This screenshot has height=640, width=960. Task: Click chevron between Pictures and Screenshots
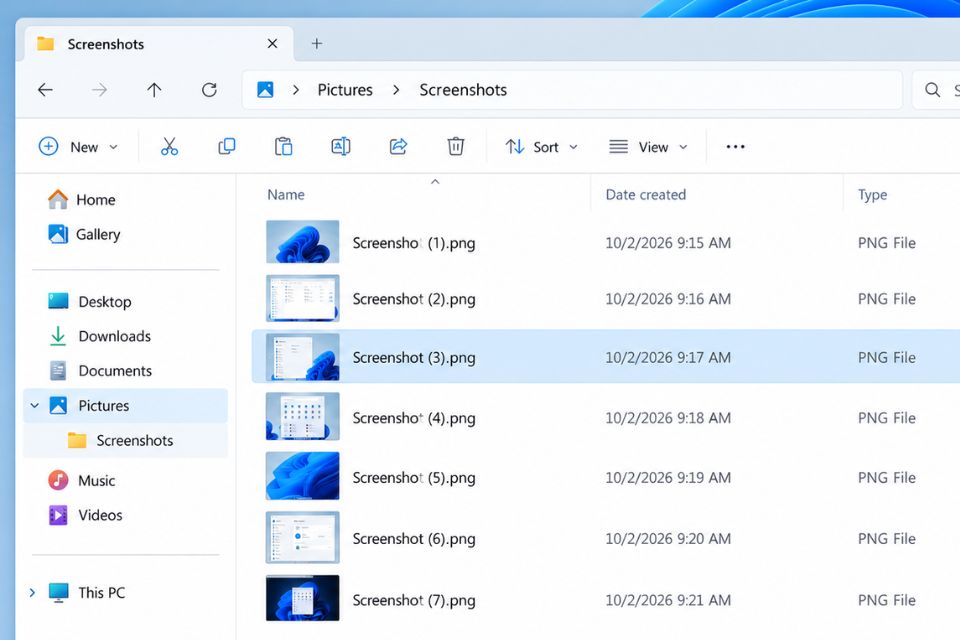click(396, 90)
